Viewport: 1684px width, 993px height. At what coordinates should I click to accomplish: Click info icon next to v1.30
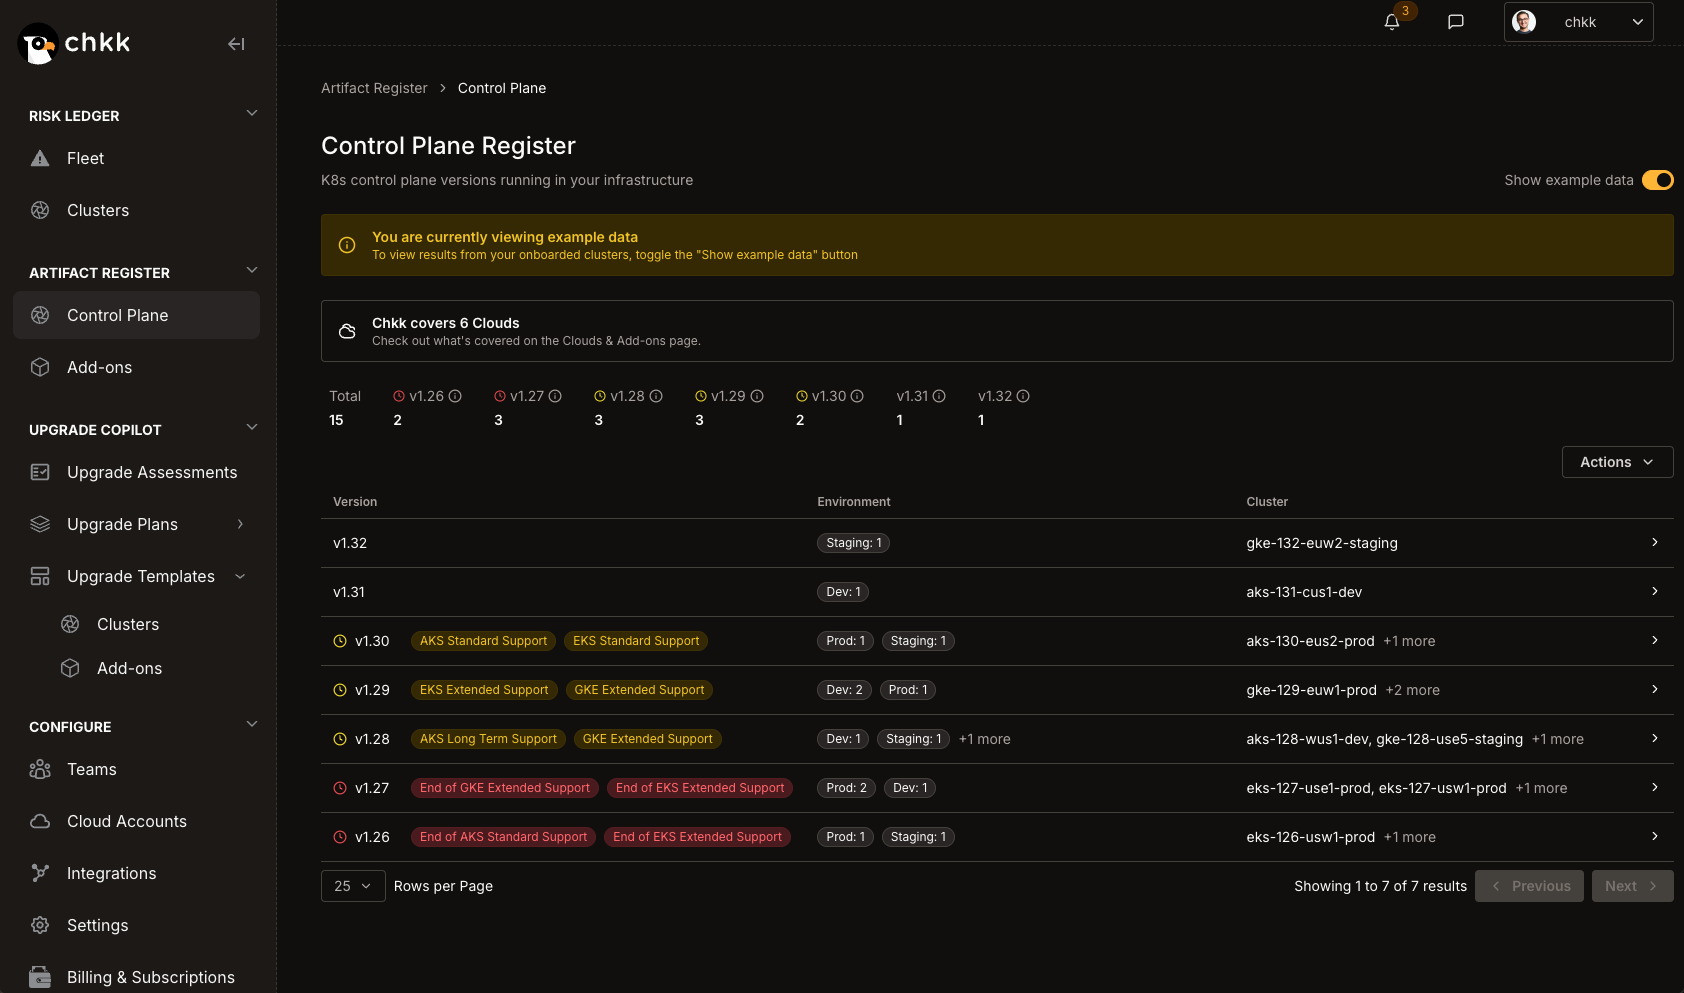(857, 396)
